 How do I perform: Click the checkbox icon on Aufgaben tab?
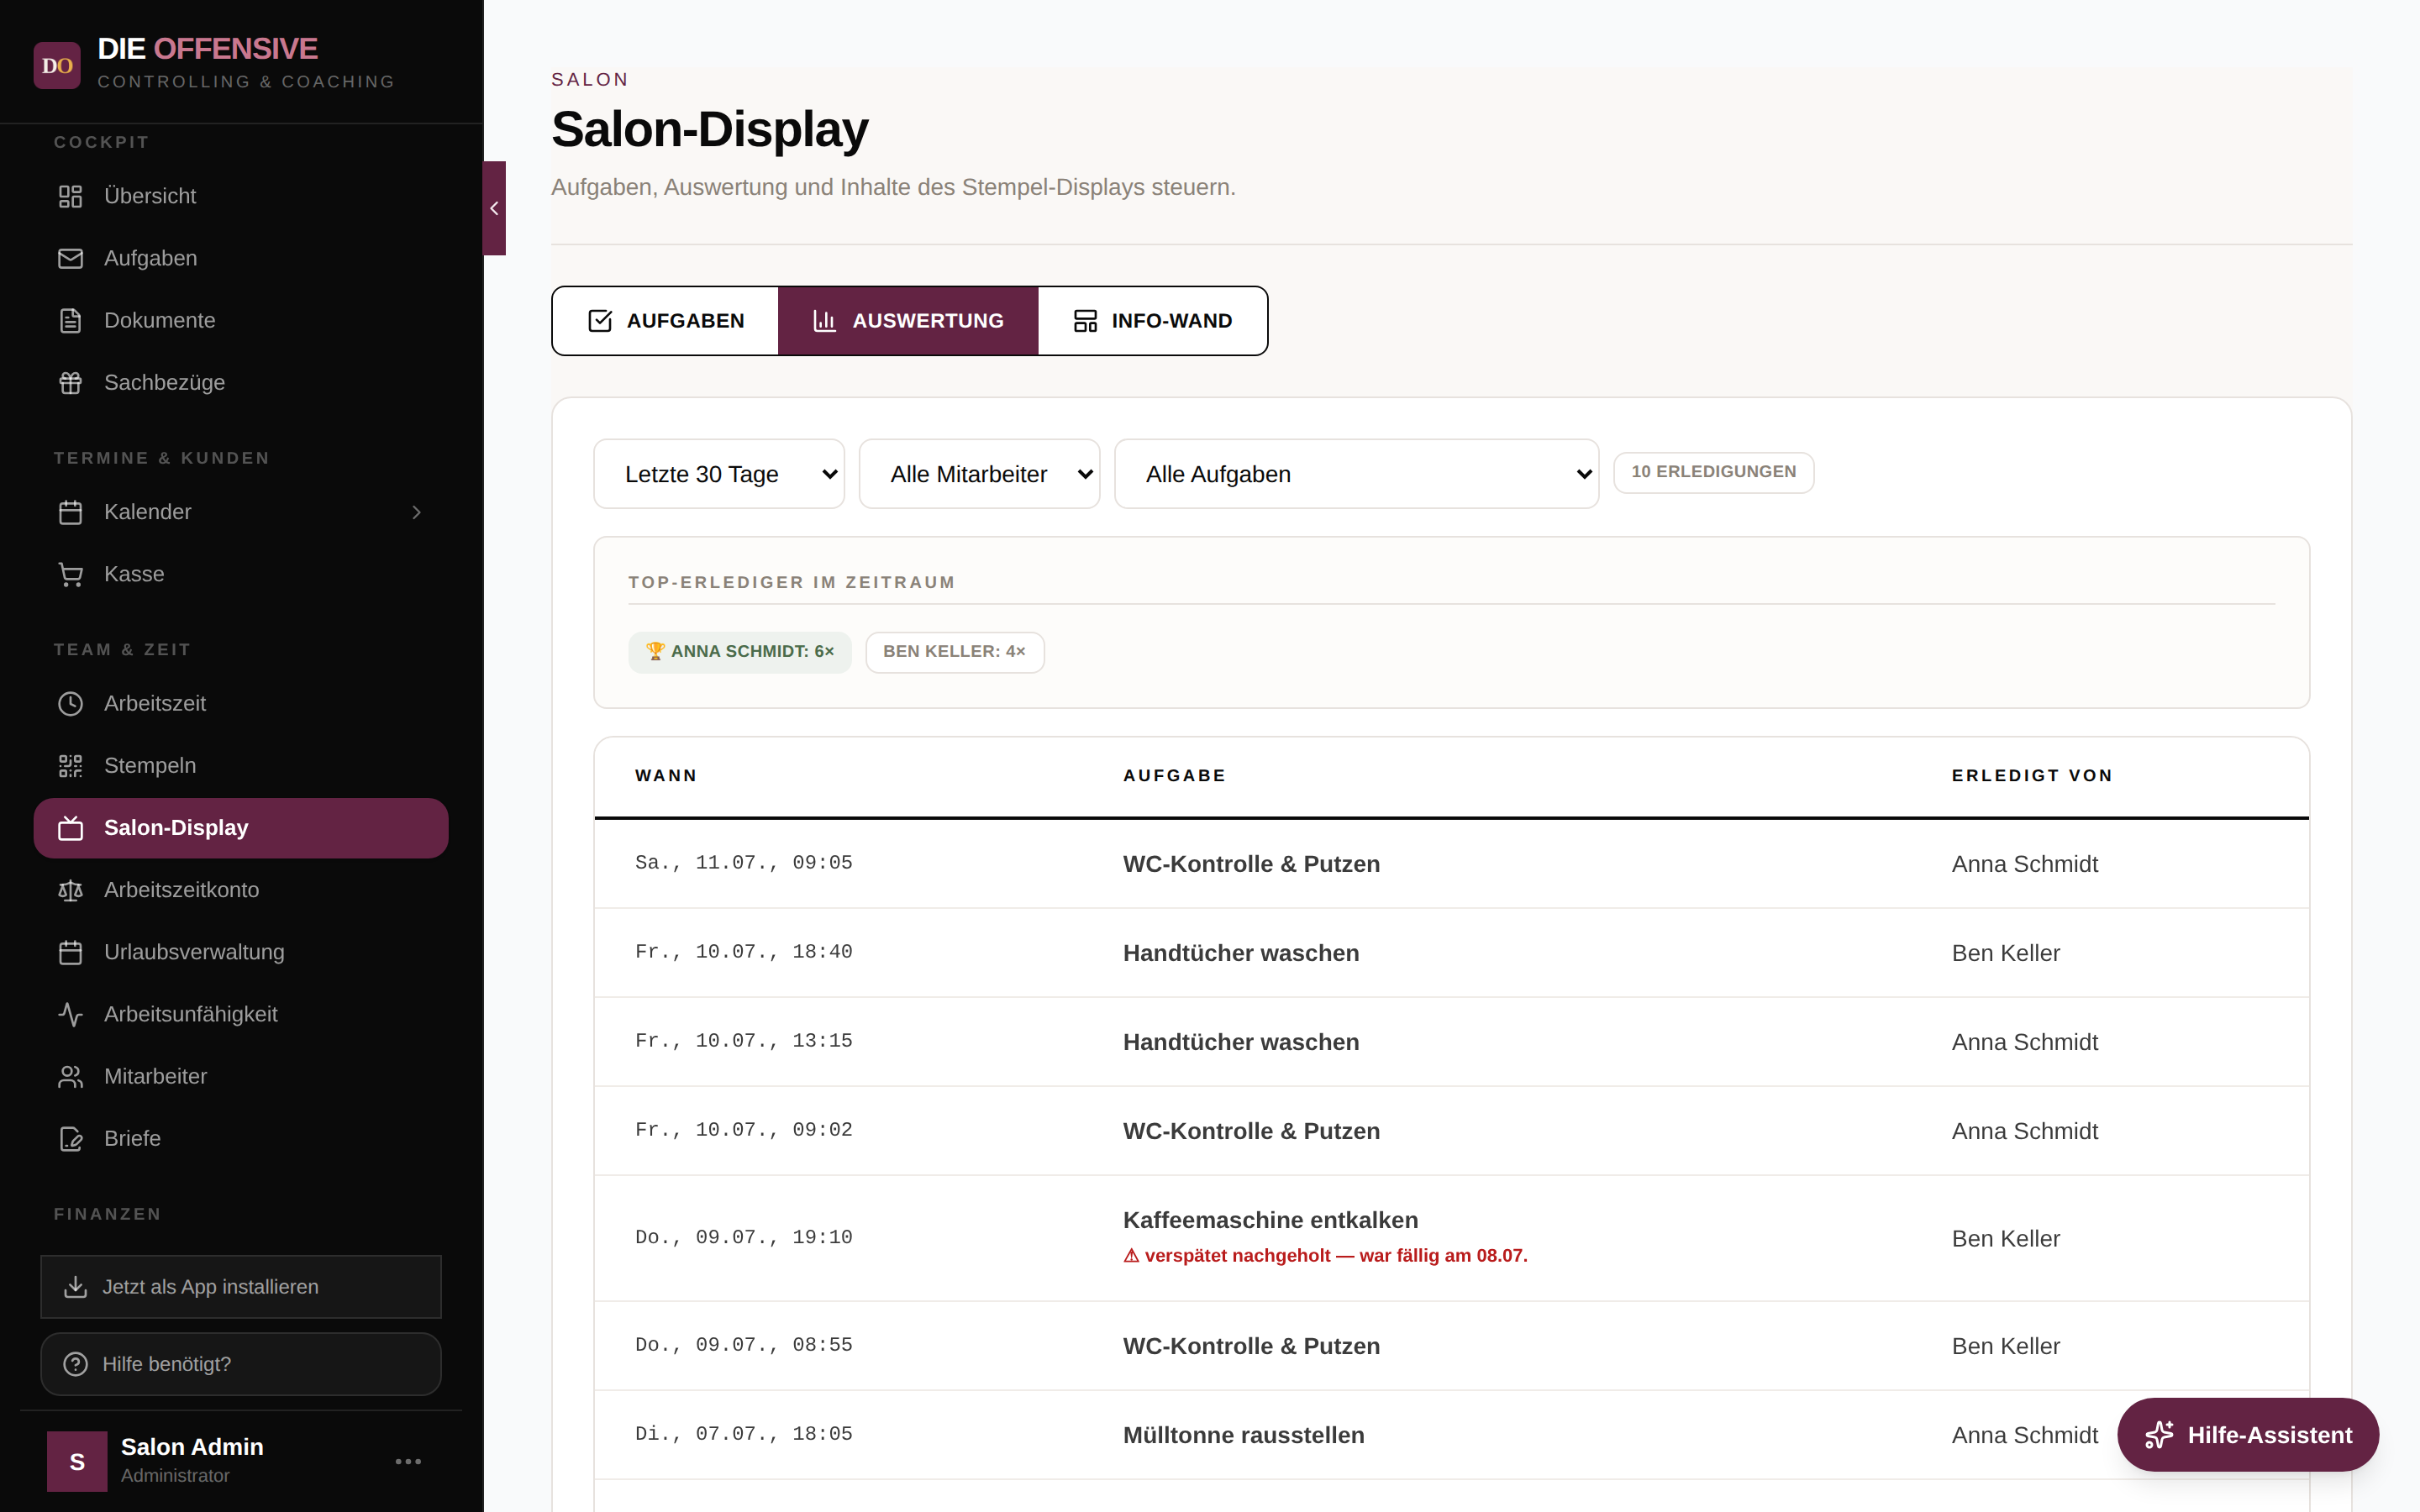point(600,321)
